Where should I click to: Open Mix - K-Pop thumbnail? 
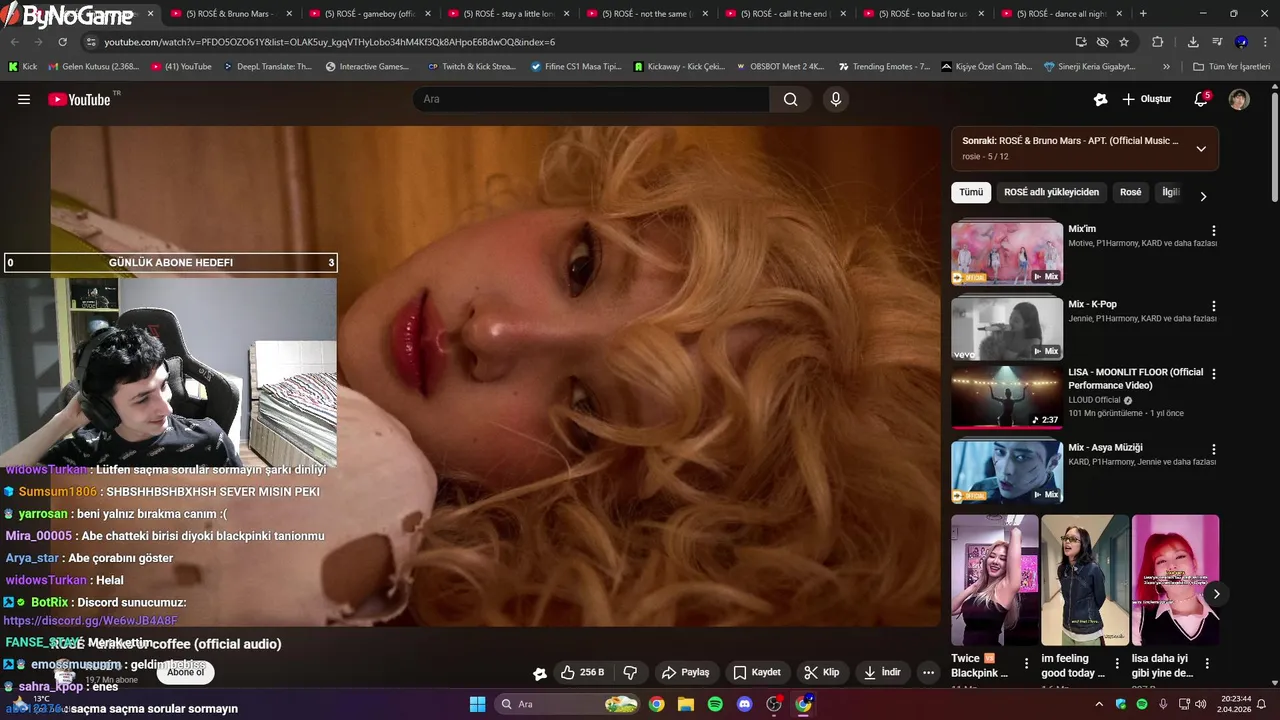[x=1007, y=327]
